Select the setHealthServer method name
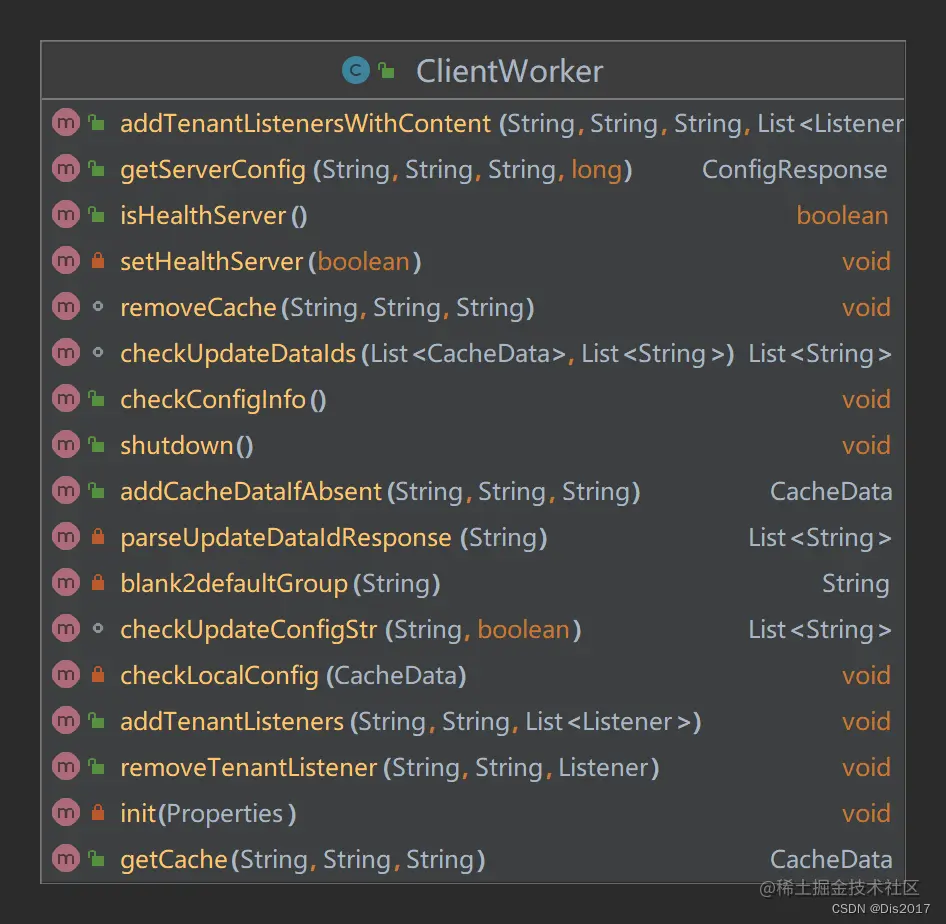The image size is (946, 924). tap(211, 261)
